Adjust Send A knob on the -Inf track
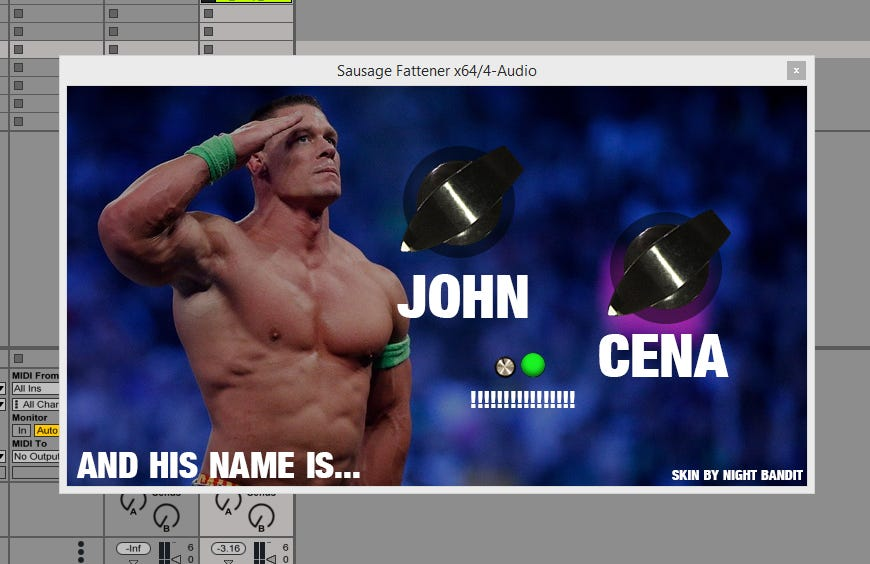This screenshot has height=564, width=870. point(133,502)
